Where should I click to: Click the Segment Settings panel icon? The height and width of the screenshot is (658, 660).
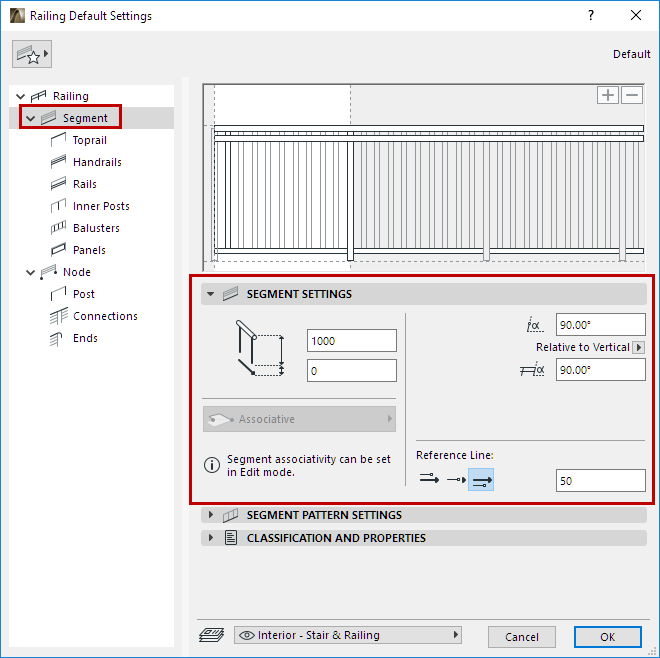(x=230, y=294)
